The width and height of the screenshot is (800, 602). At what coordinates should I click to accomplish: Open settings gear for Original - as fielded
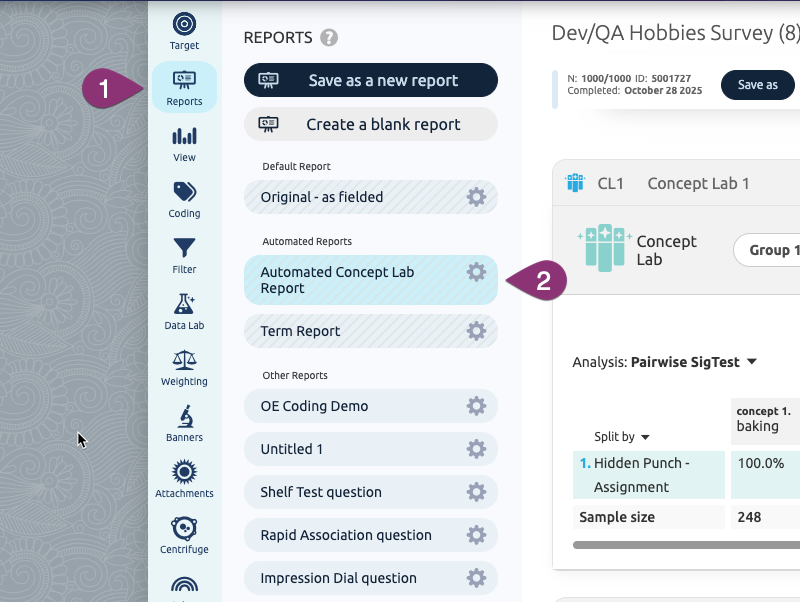click(476, 197)
